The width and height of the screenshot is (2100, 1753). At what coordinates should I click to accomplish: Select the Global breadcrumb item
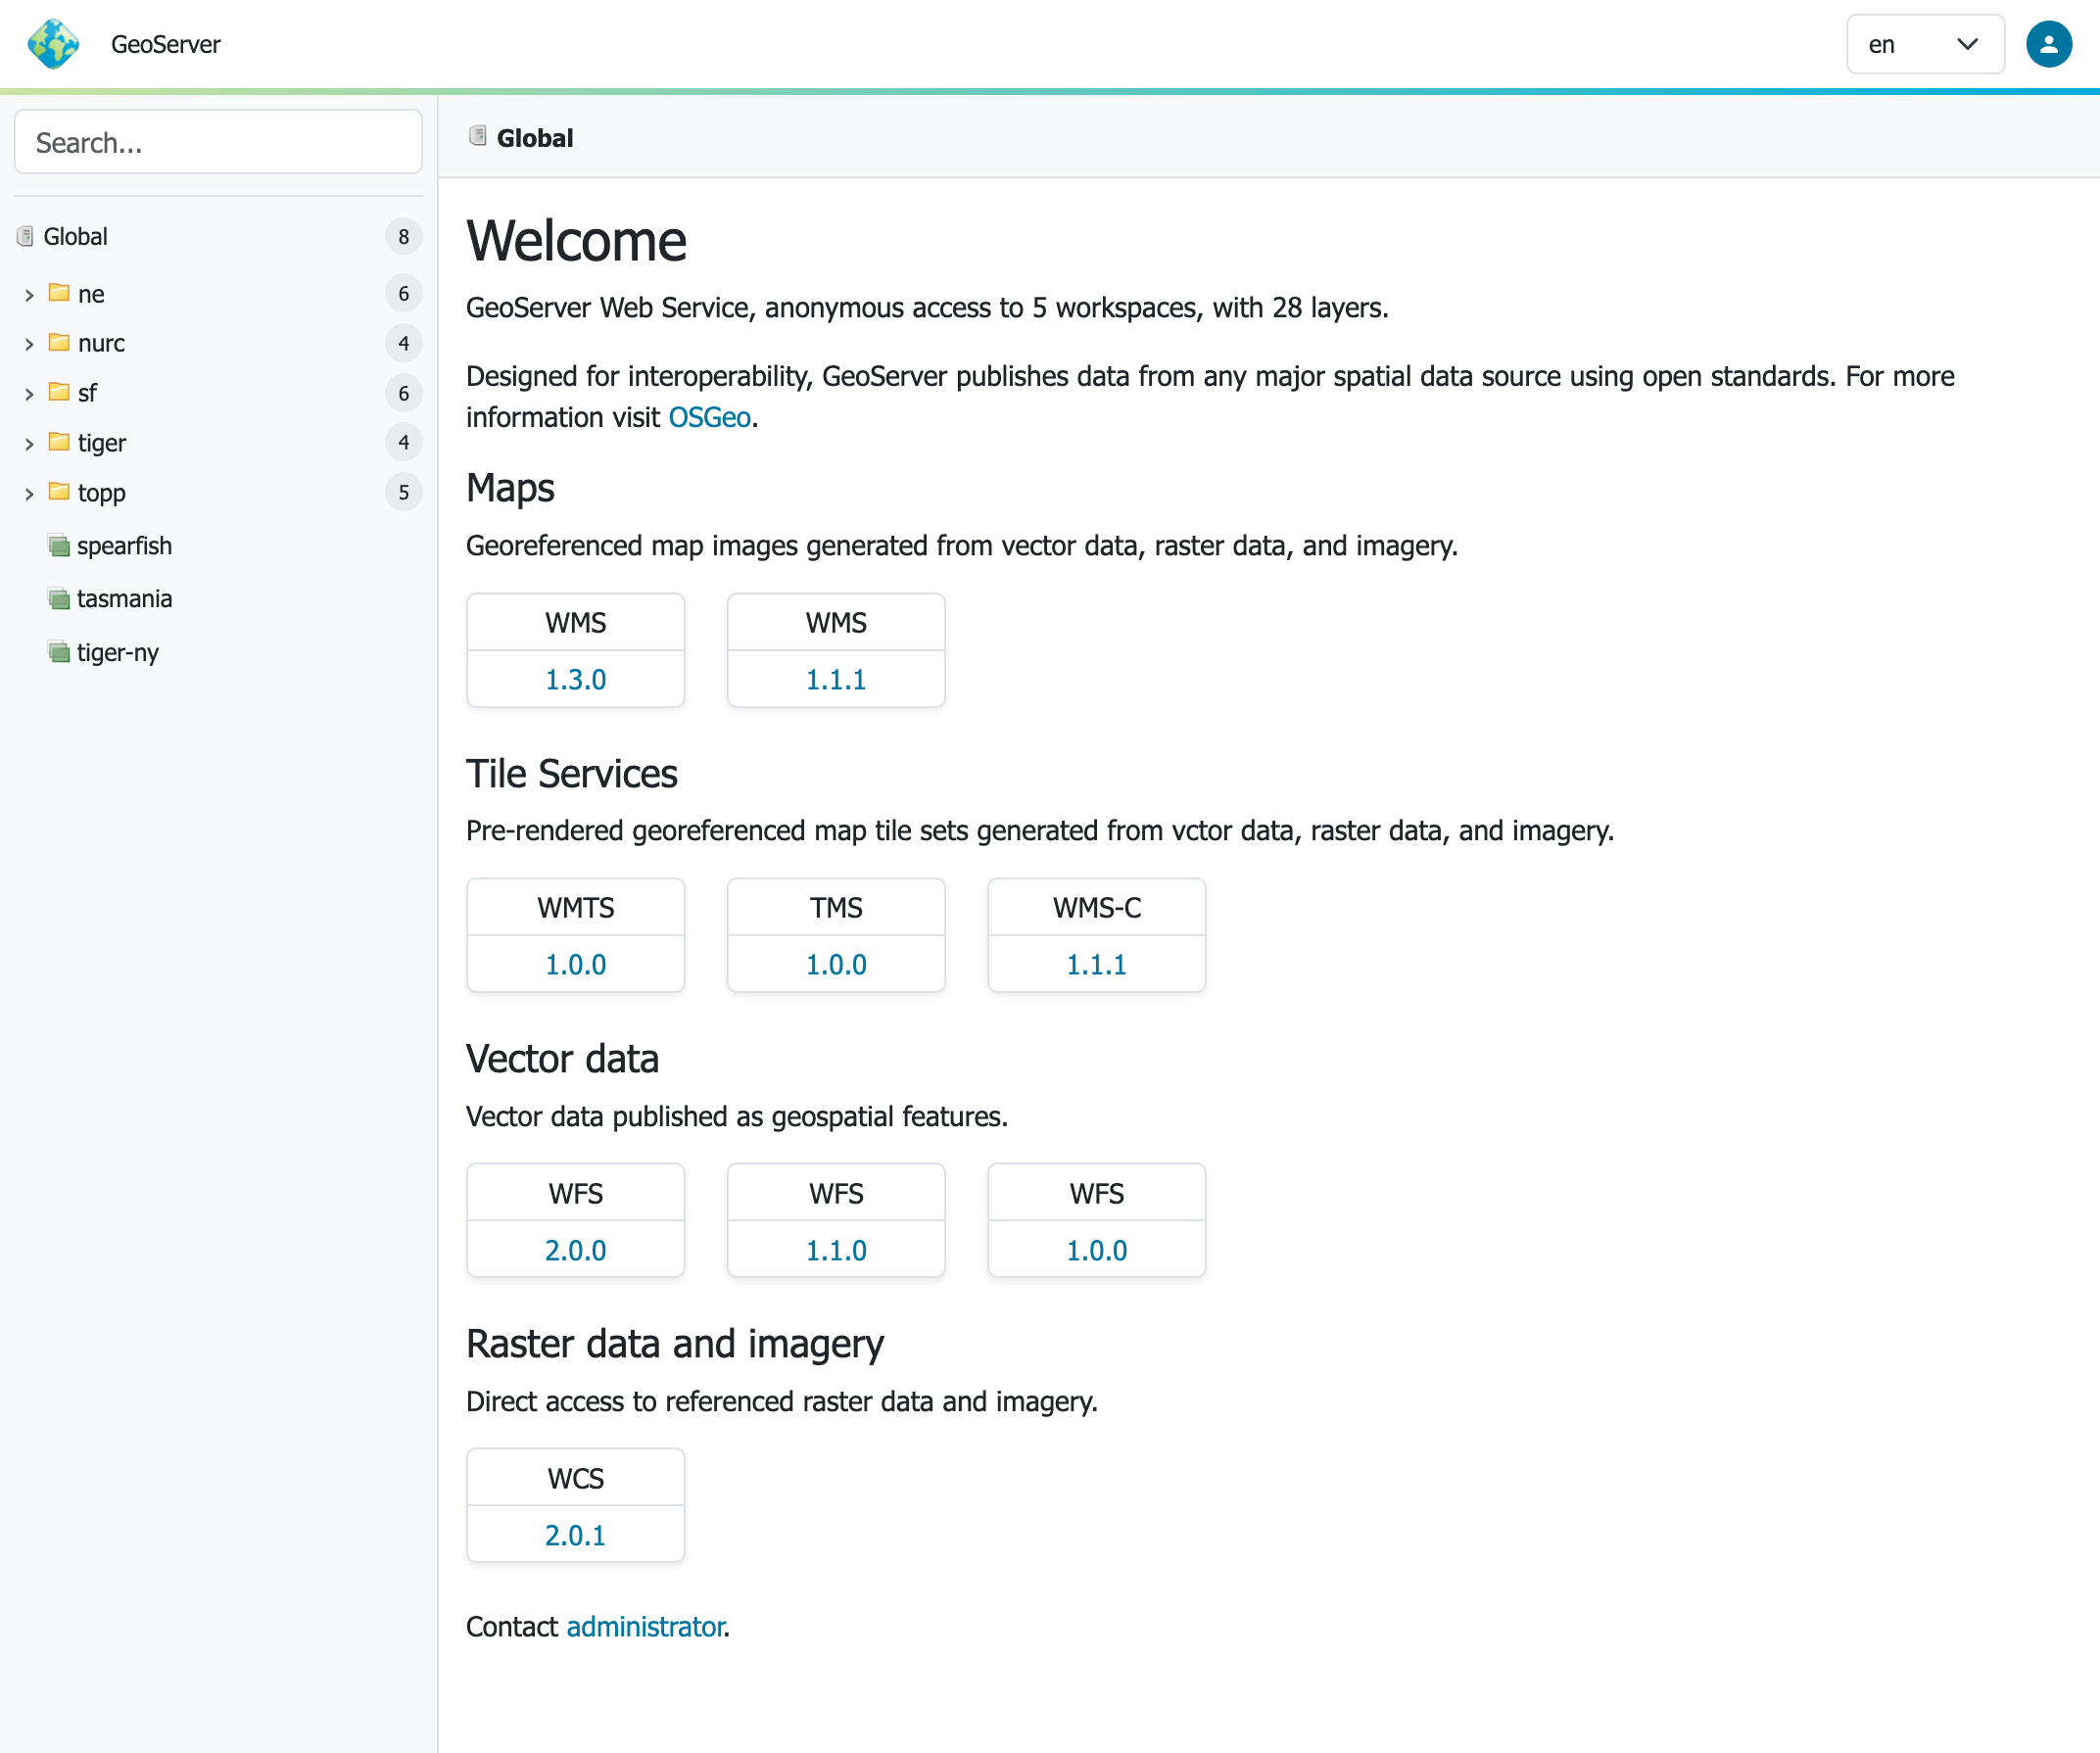534,138
